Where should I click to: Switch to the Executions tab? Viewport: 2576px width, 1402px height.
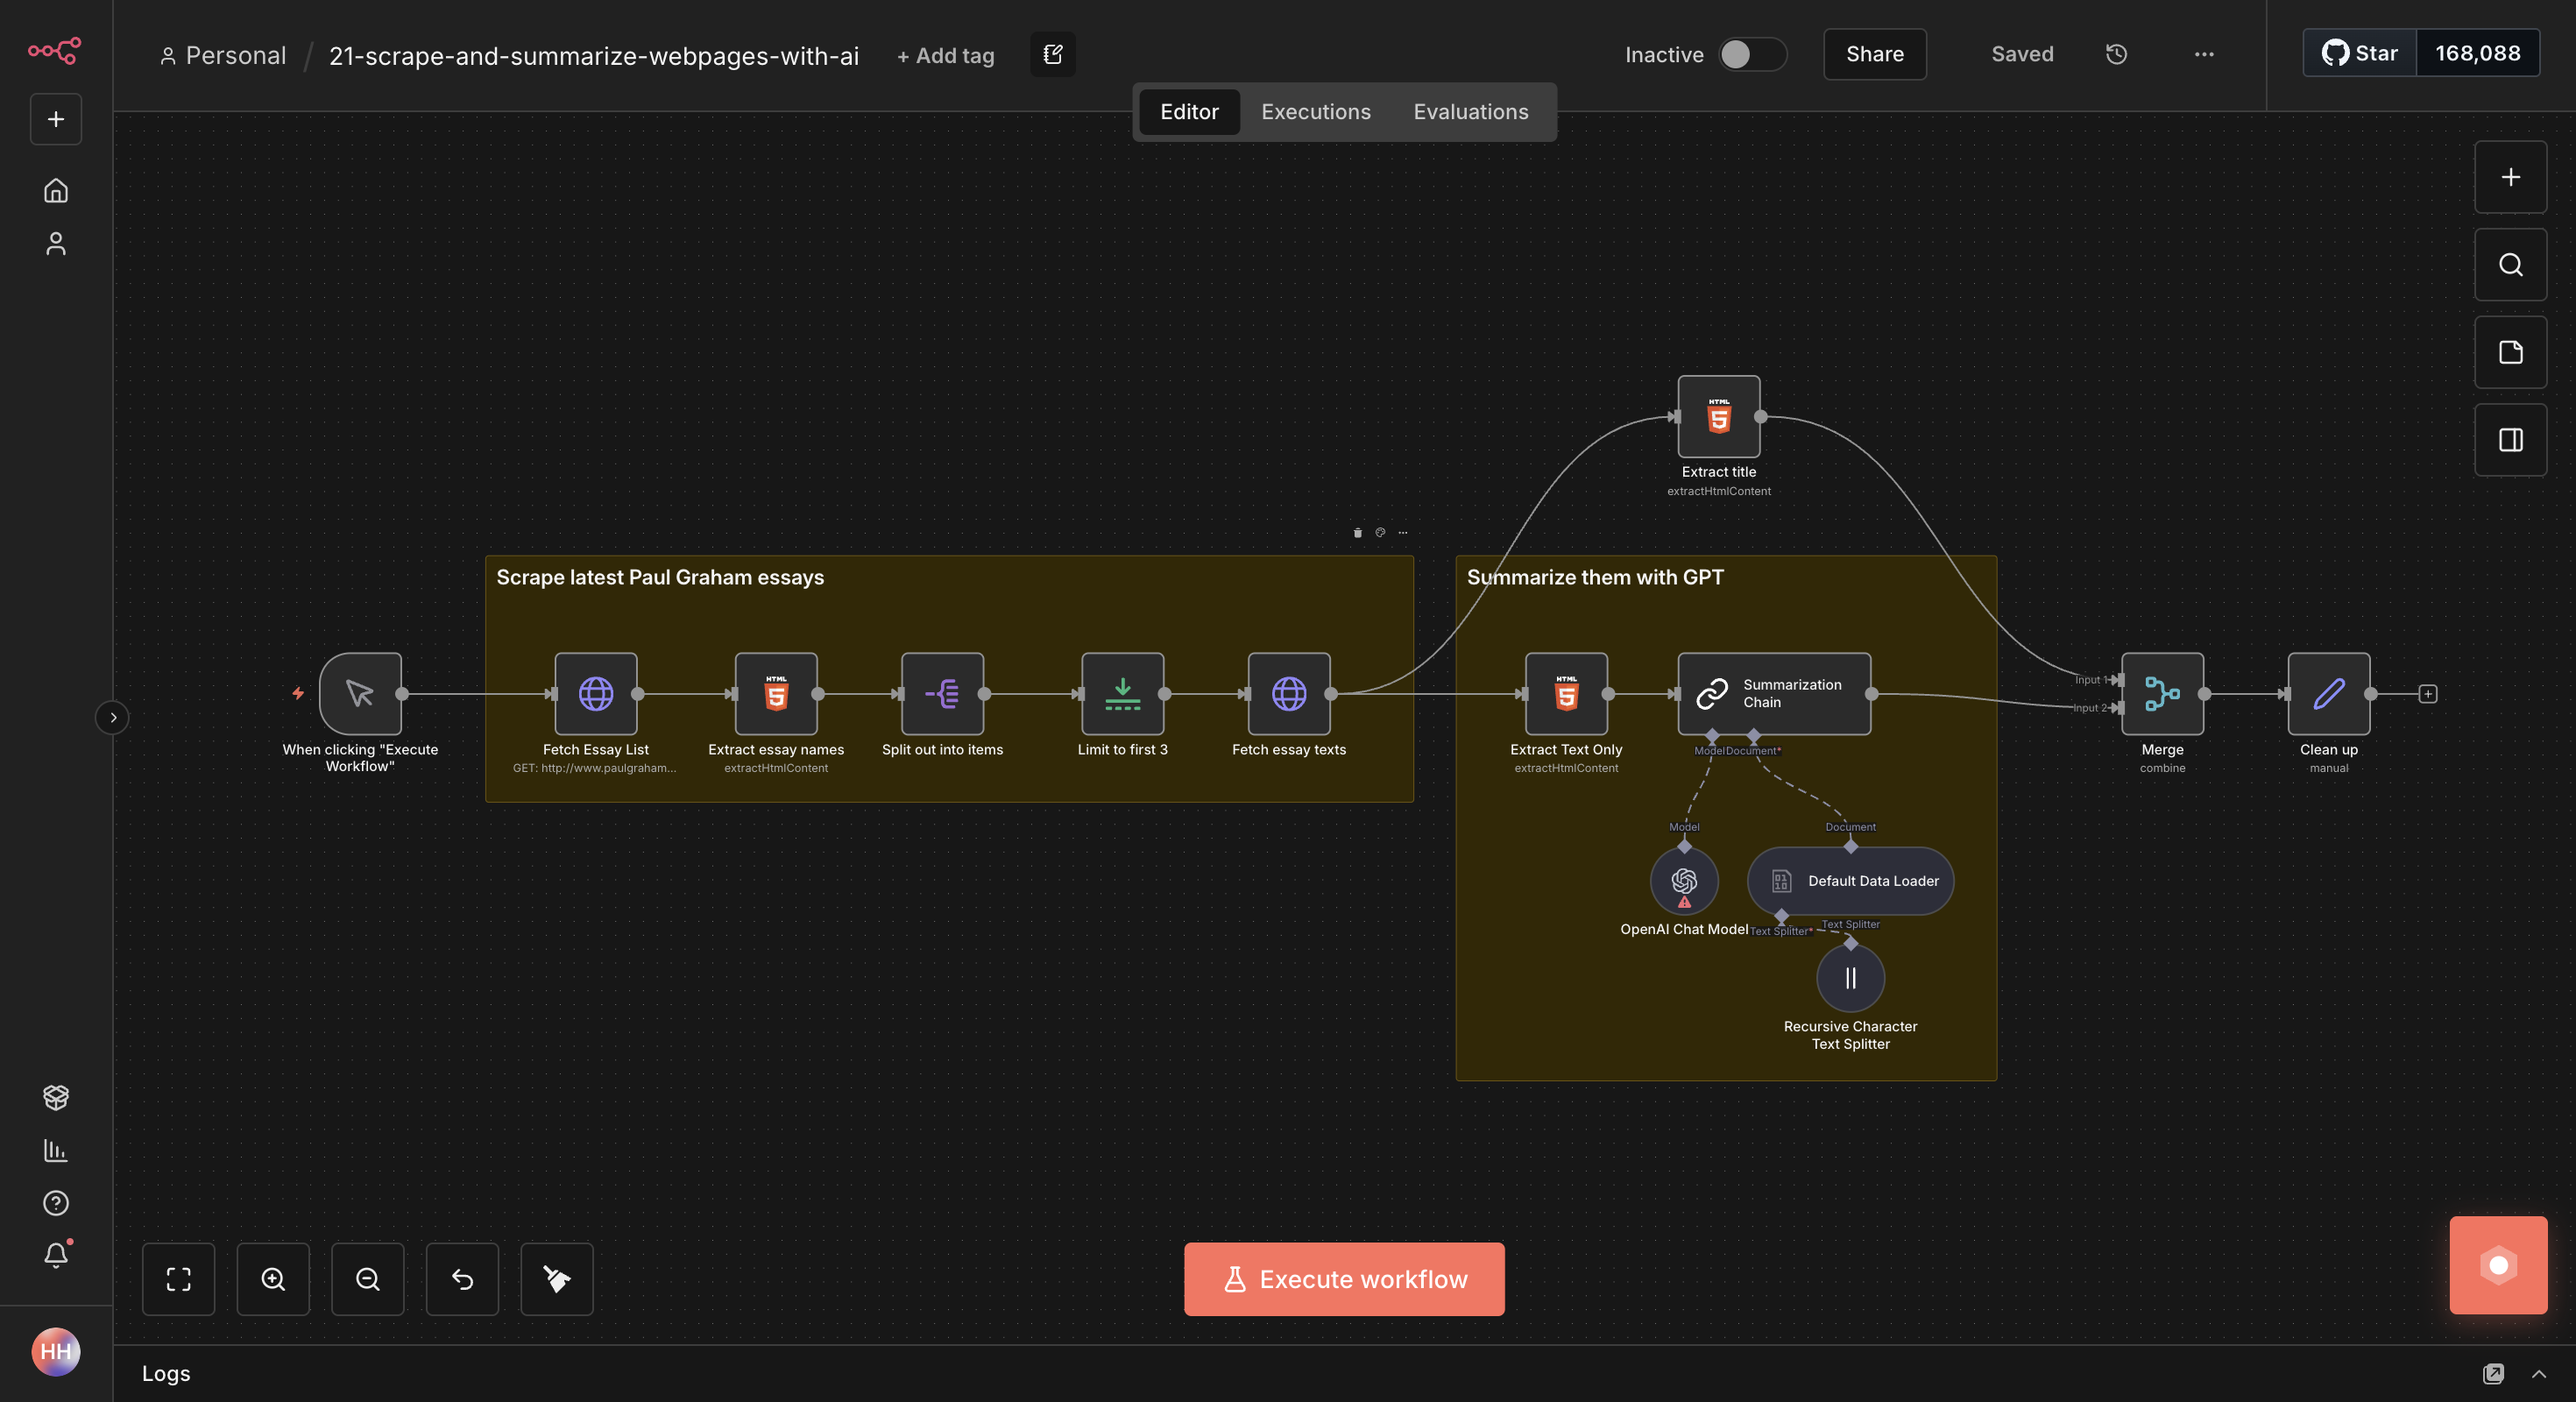[x=1315, y=111]
